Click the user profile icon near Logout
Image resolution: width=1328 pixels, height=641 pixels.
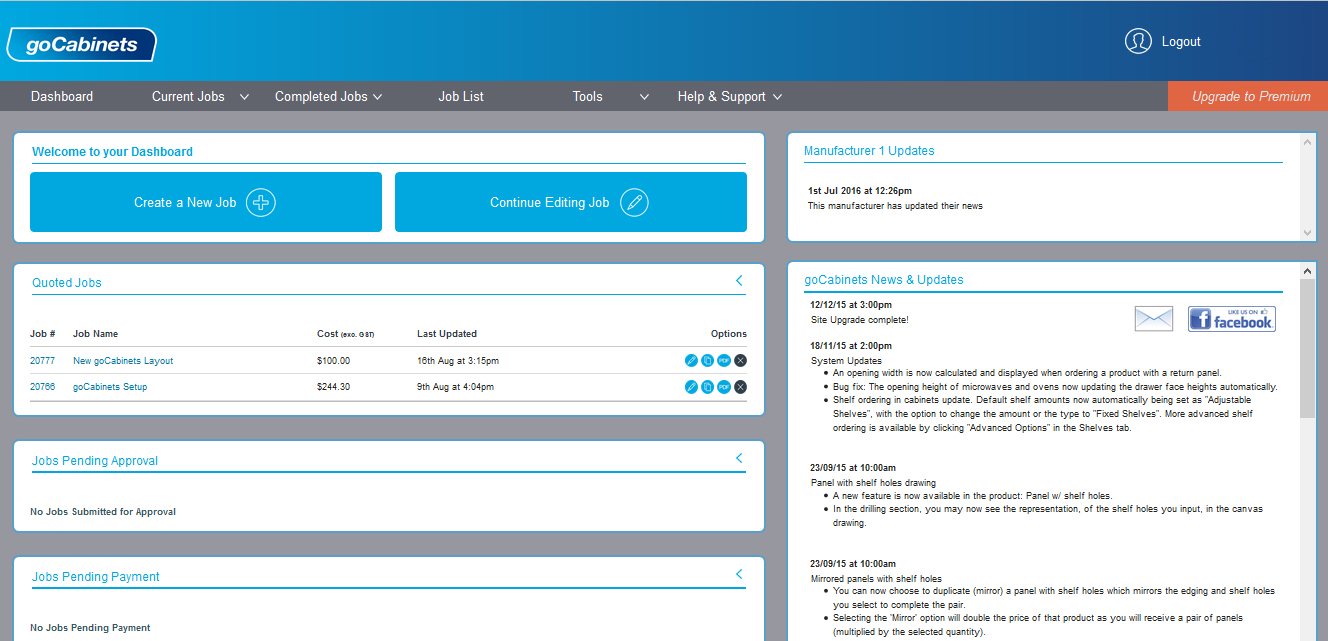[1138, 41]
